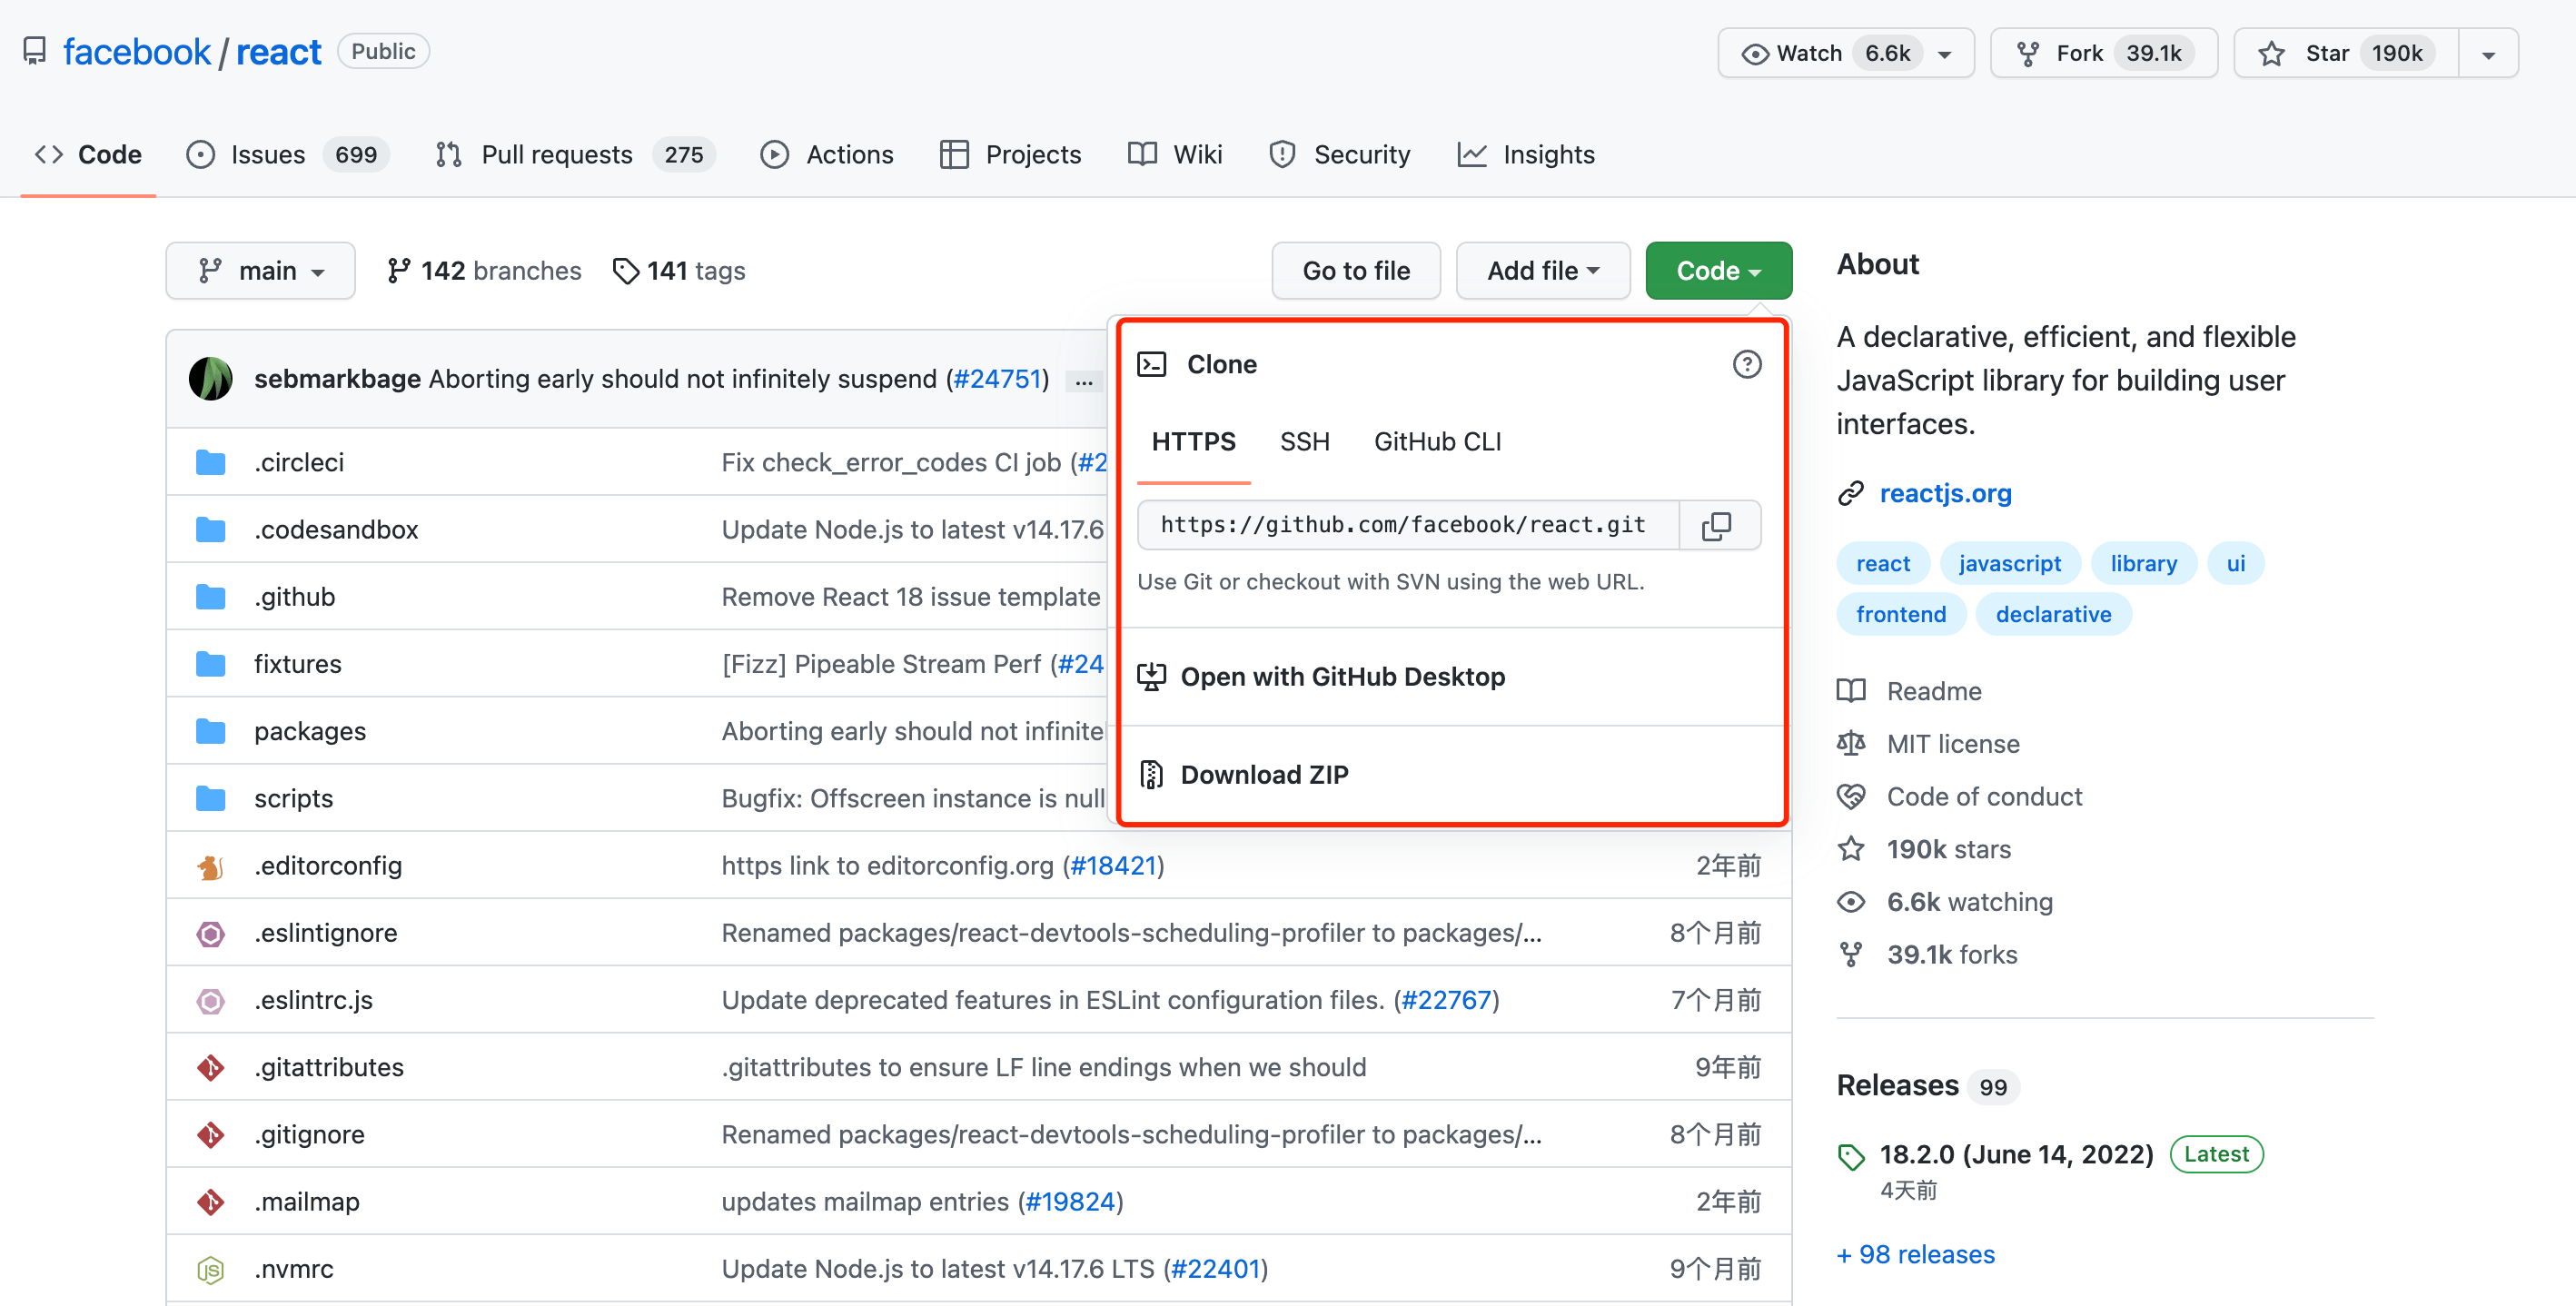Viewport: 2576px width, 1306px height.
Task: Open the main branch selector dropdown
Action: pyautogui.click(x=261, y=271)
